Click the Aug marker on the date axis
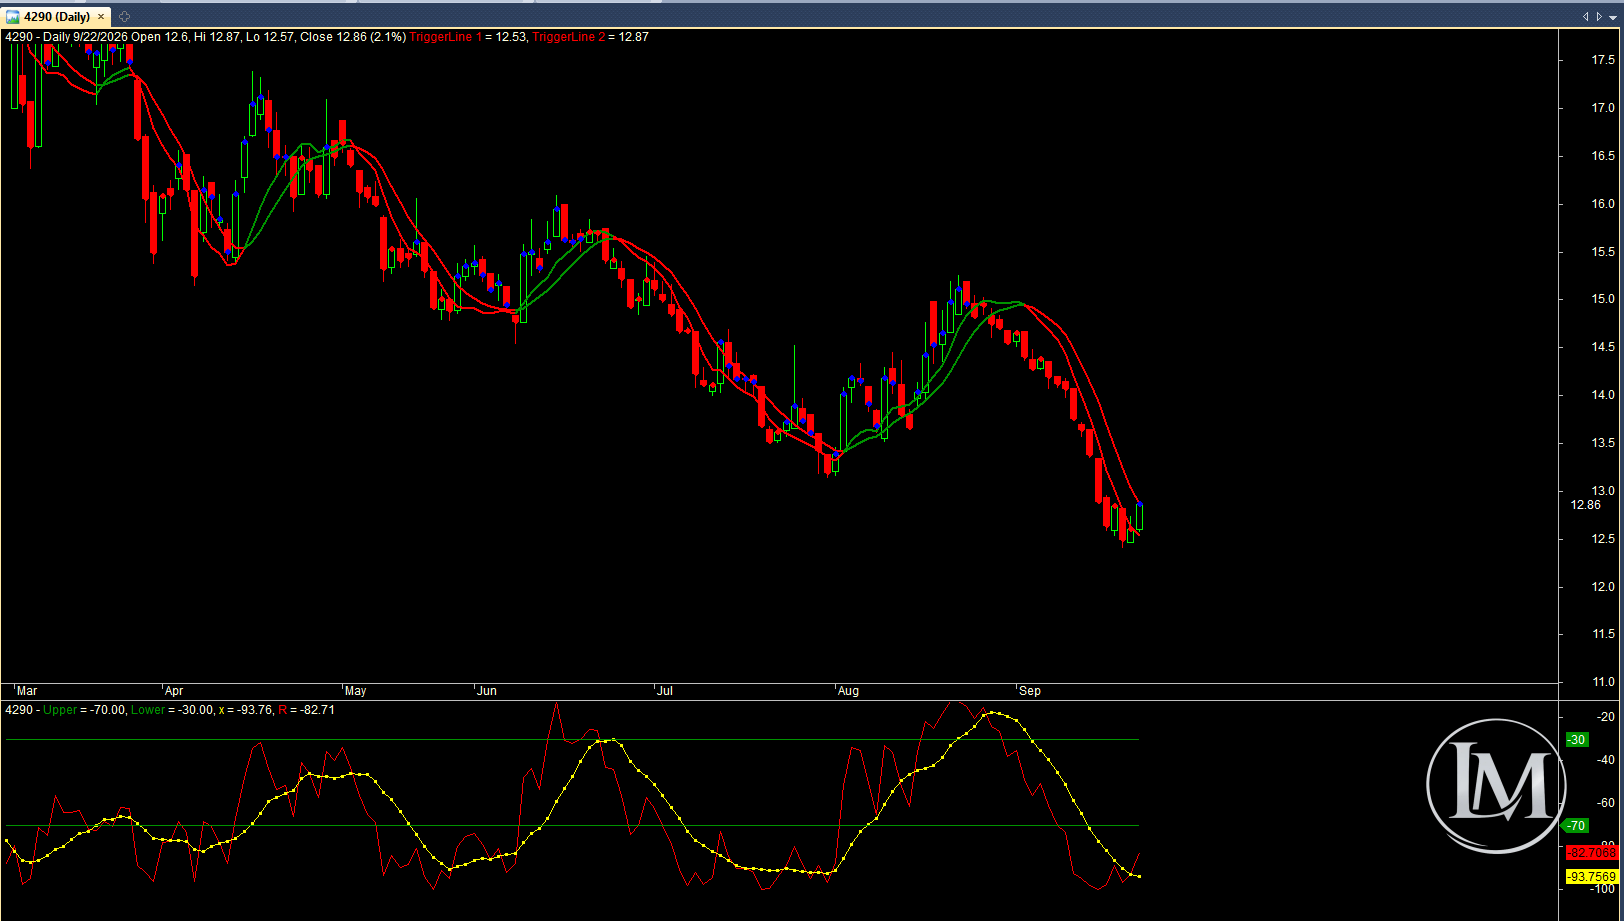The image size is (1624, 921). (x=848, y=691)
